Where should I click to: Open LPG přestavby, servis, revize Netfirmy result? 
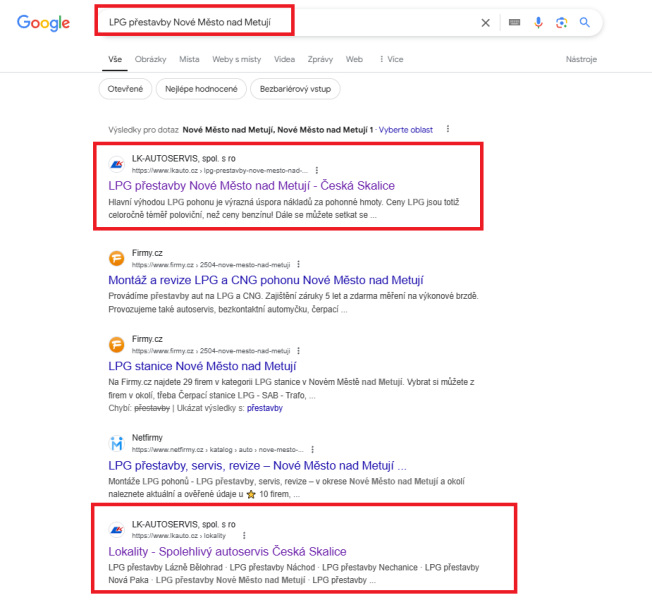(x=257, y=465)
